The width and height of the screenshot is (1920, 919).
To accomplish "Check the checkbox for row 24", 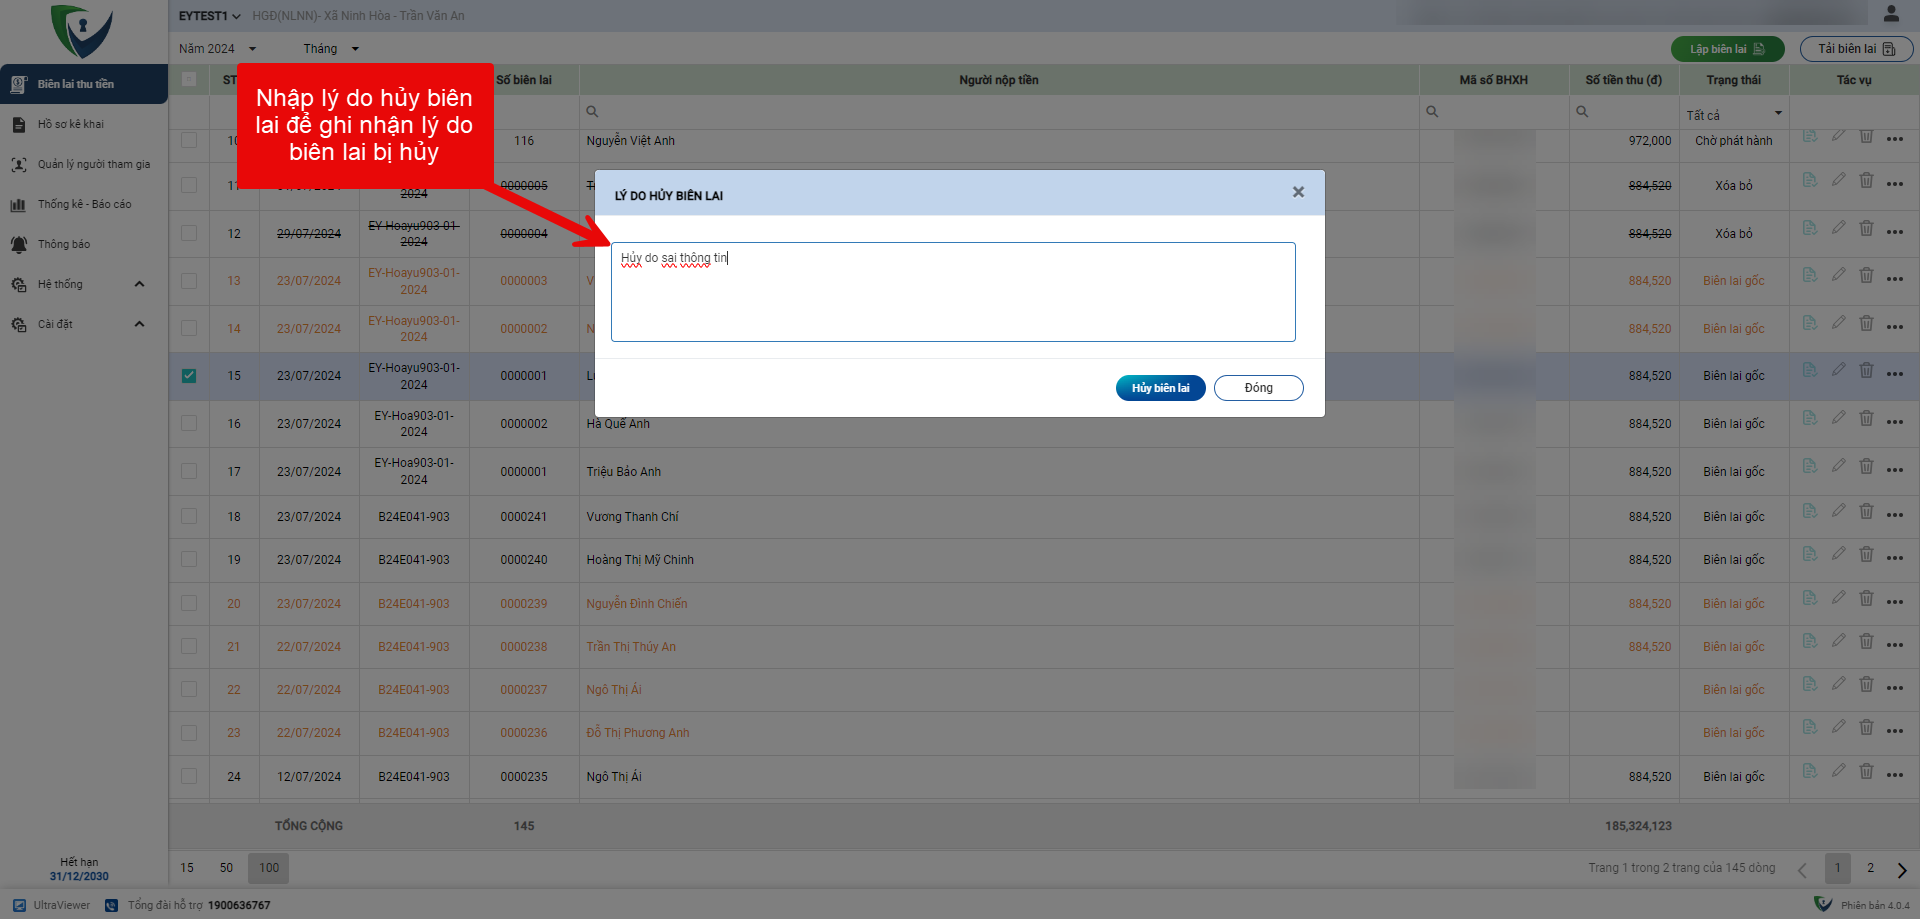I will [189, 776].
